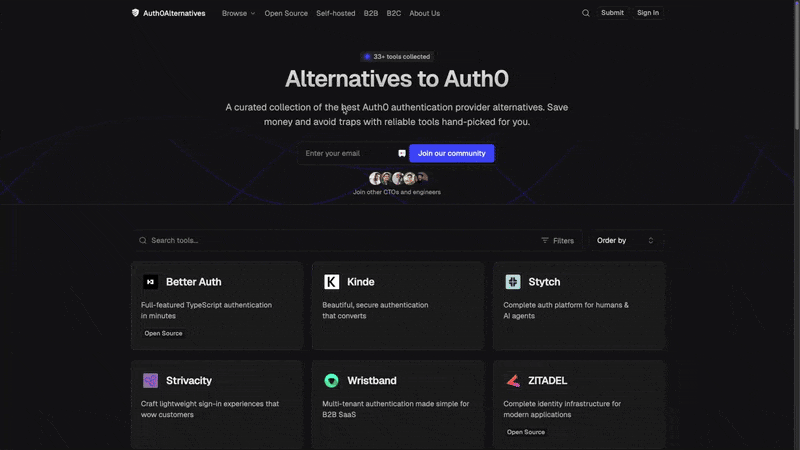
Task: Open the ZITADEL card title
Action: coord(547,381)
